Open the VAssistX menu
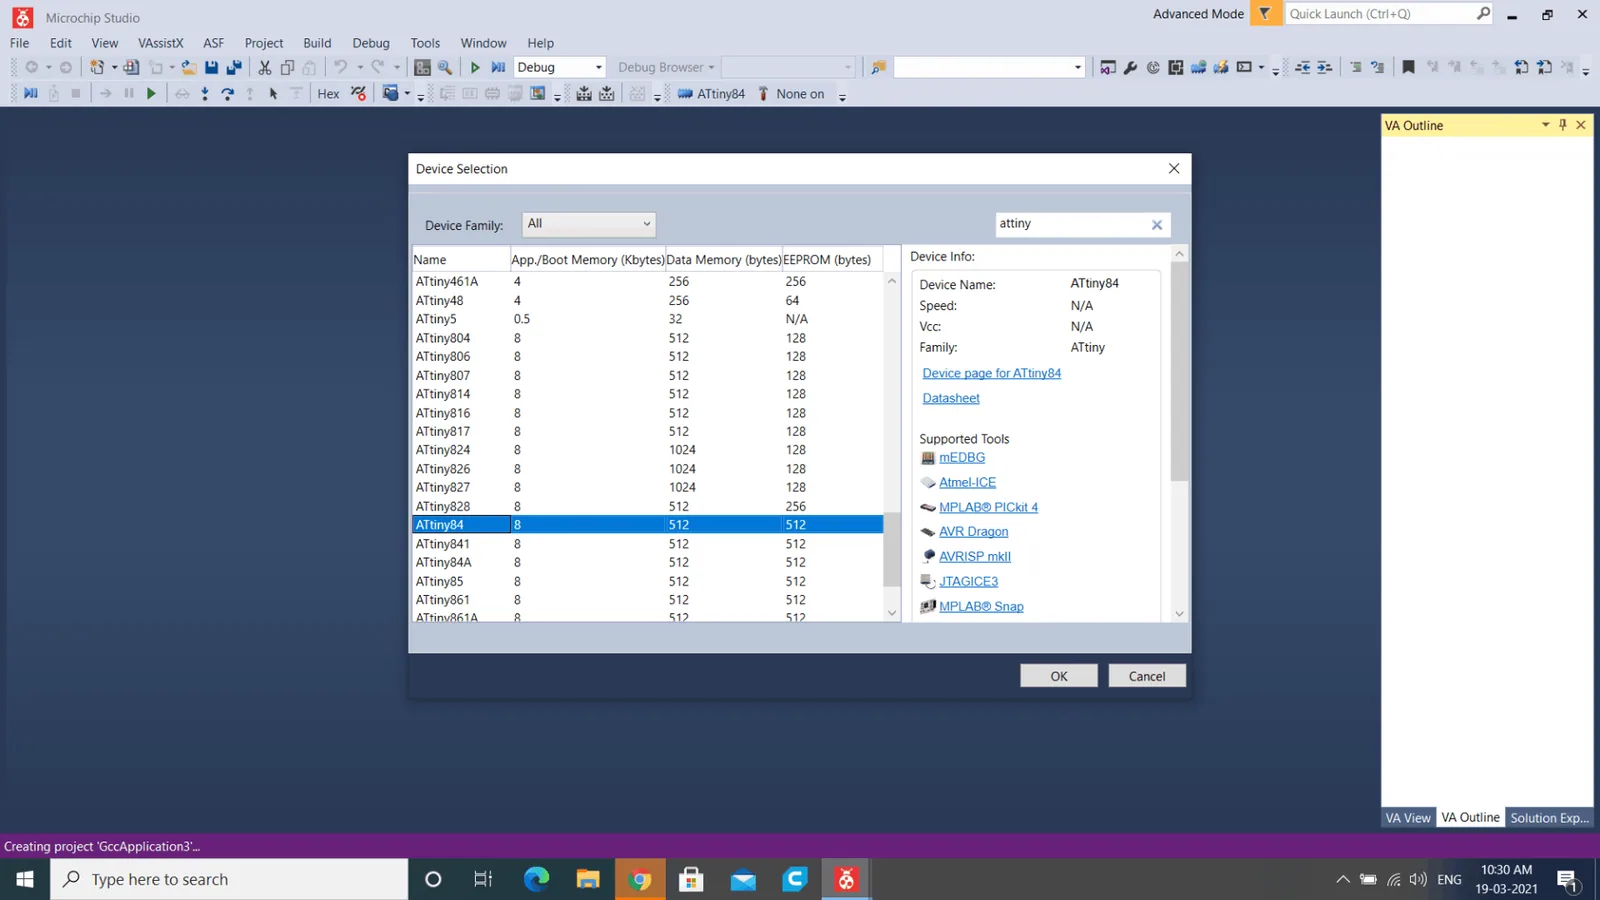Viewport: 1600px width, 900px height. click(x=161, y=43)
